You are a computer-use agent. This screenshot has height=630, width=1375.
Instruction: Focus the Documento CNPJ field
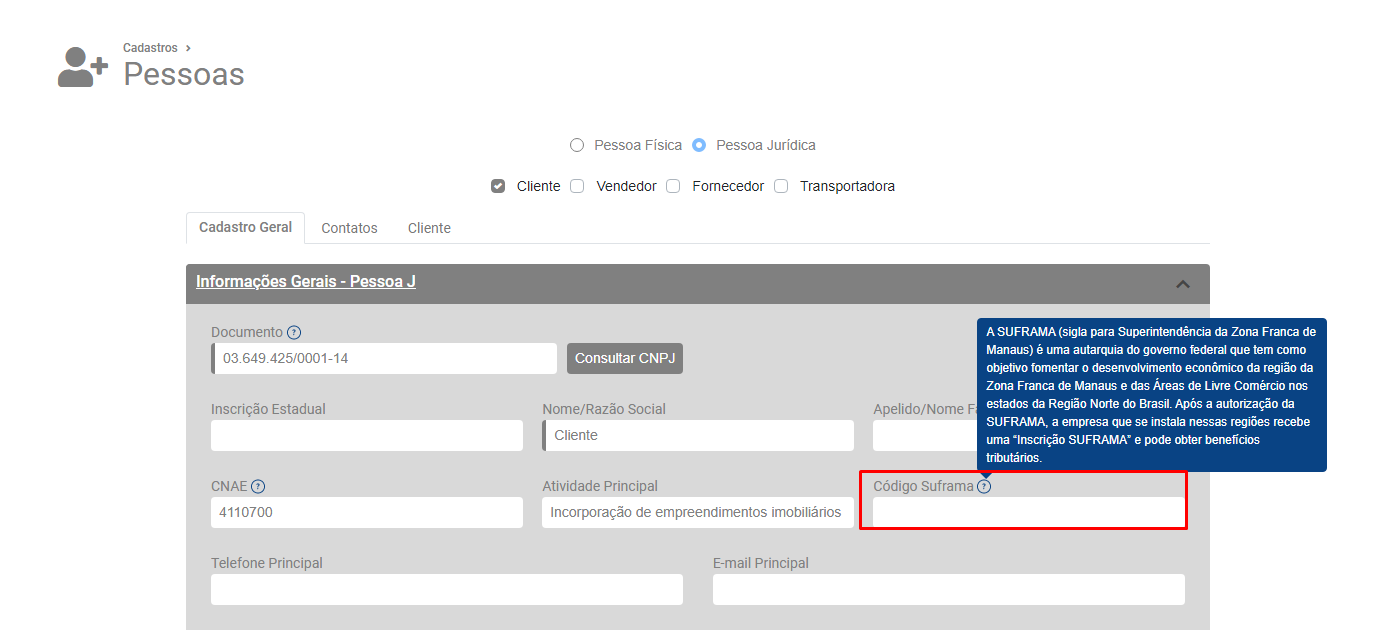pos(384,358)
